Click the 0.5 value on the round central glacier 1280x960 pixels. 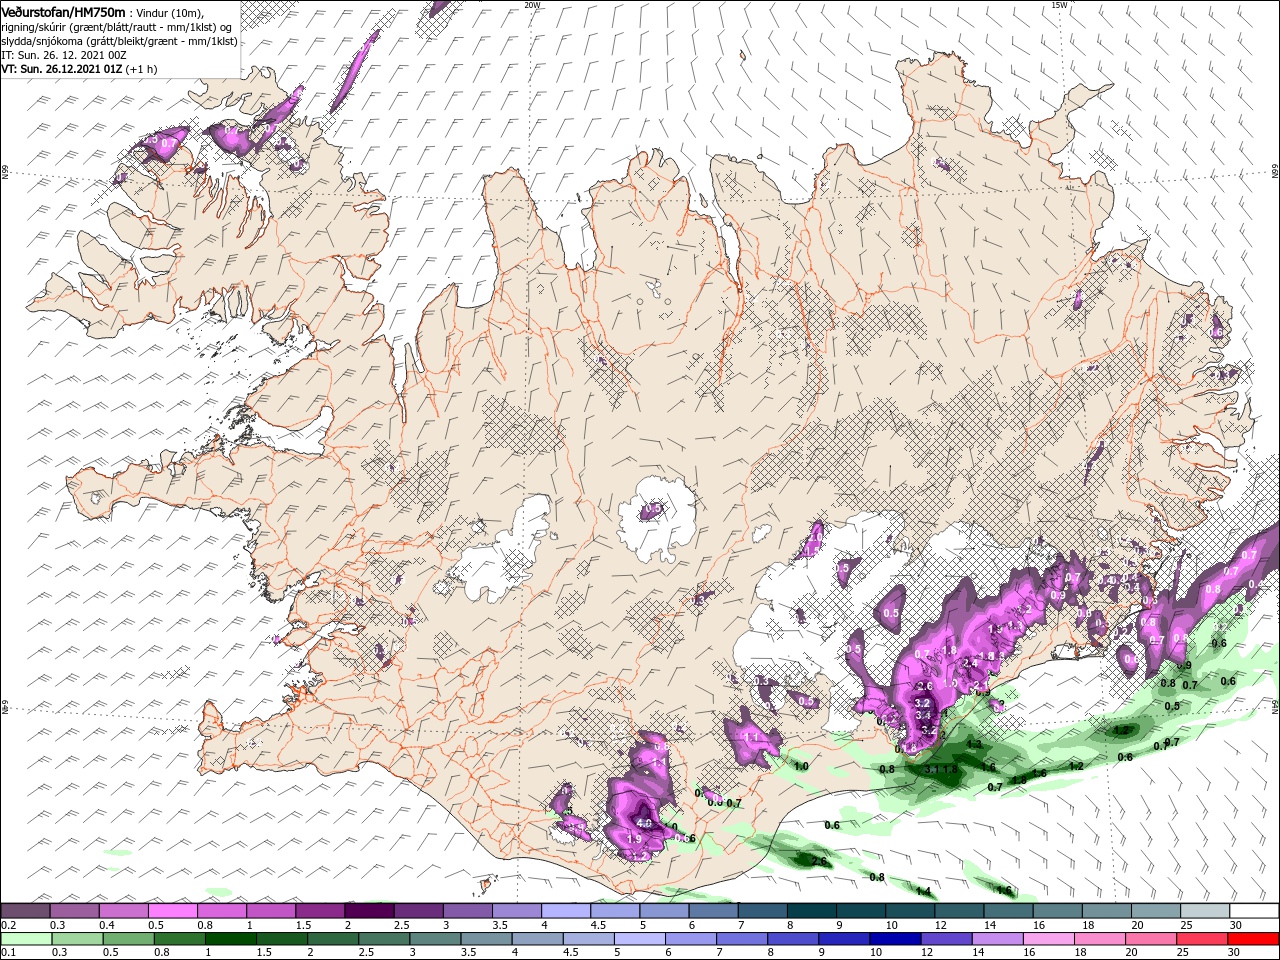tap(653, 509)
